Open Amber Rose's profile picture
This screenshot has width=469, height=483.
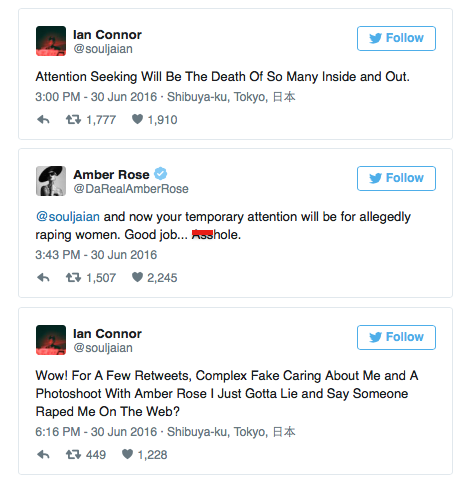(x=51, y=181)
